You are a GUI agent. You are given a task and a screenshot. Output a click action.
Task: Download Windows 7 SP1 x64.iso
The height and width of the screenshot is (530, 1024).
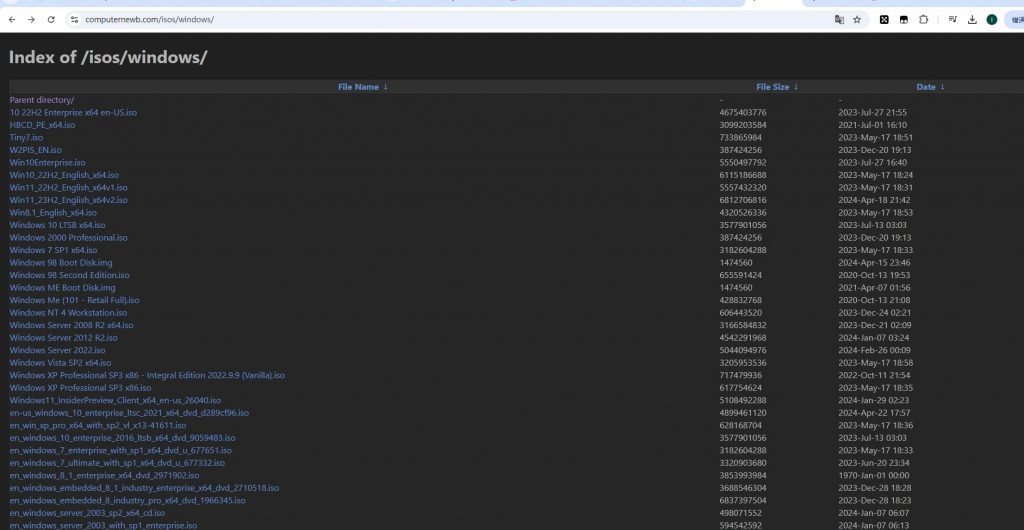(x=53, y=250)
